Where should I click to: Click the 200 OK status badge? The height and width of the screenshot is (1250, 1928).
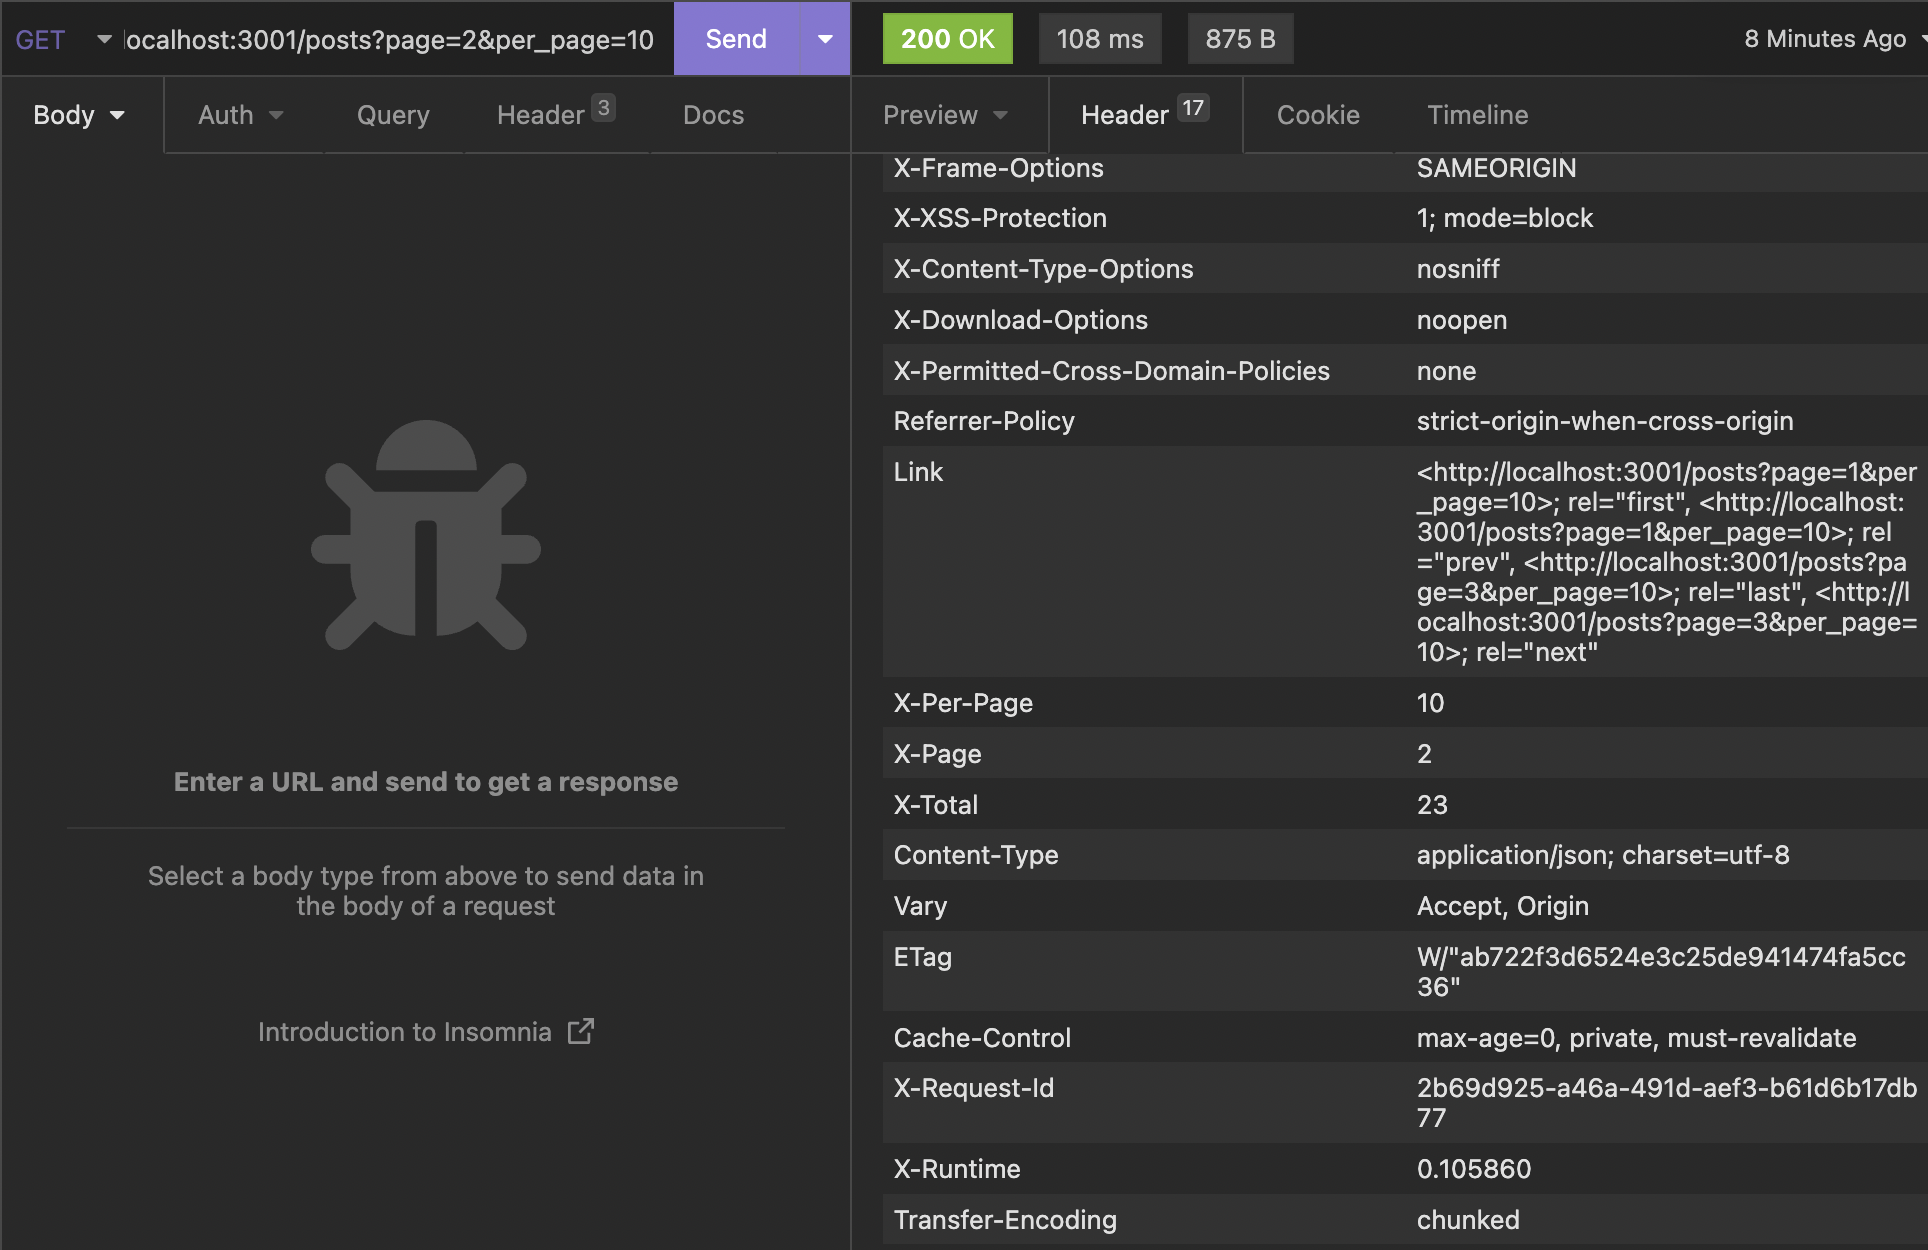[x=946, y=38]
